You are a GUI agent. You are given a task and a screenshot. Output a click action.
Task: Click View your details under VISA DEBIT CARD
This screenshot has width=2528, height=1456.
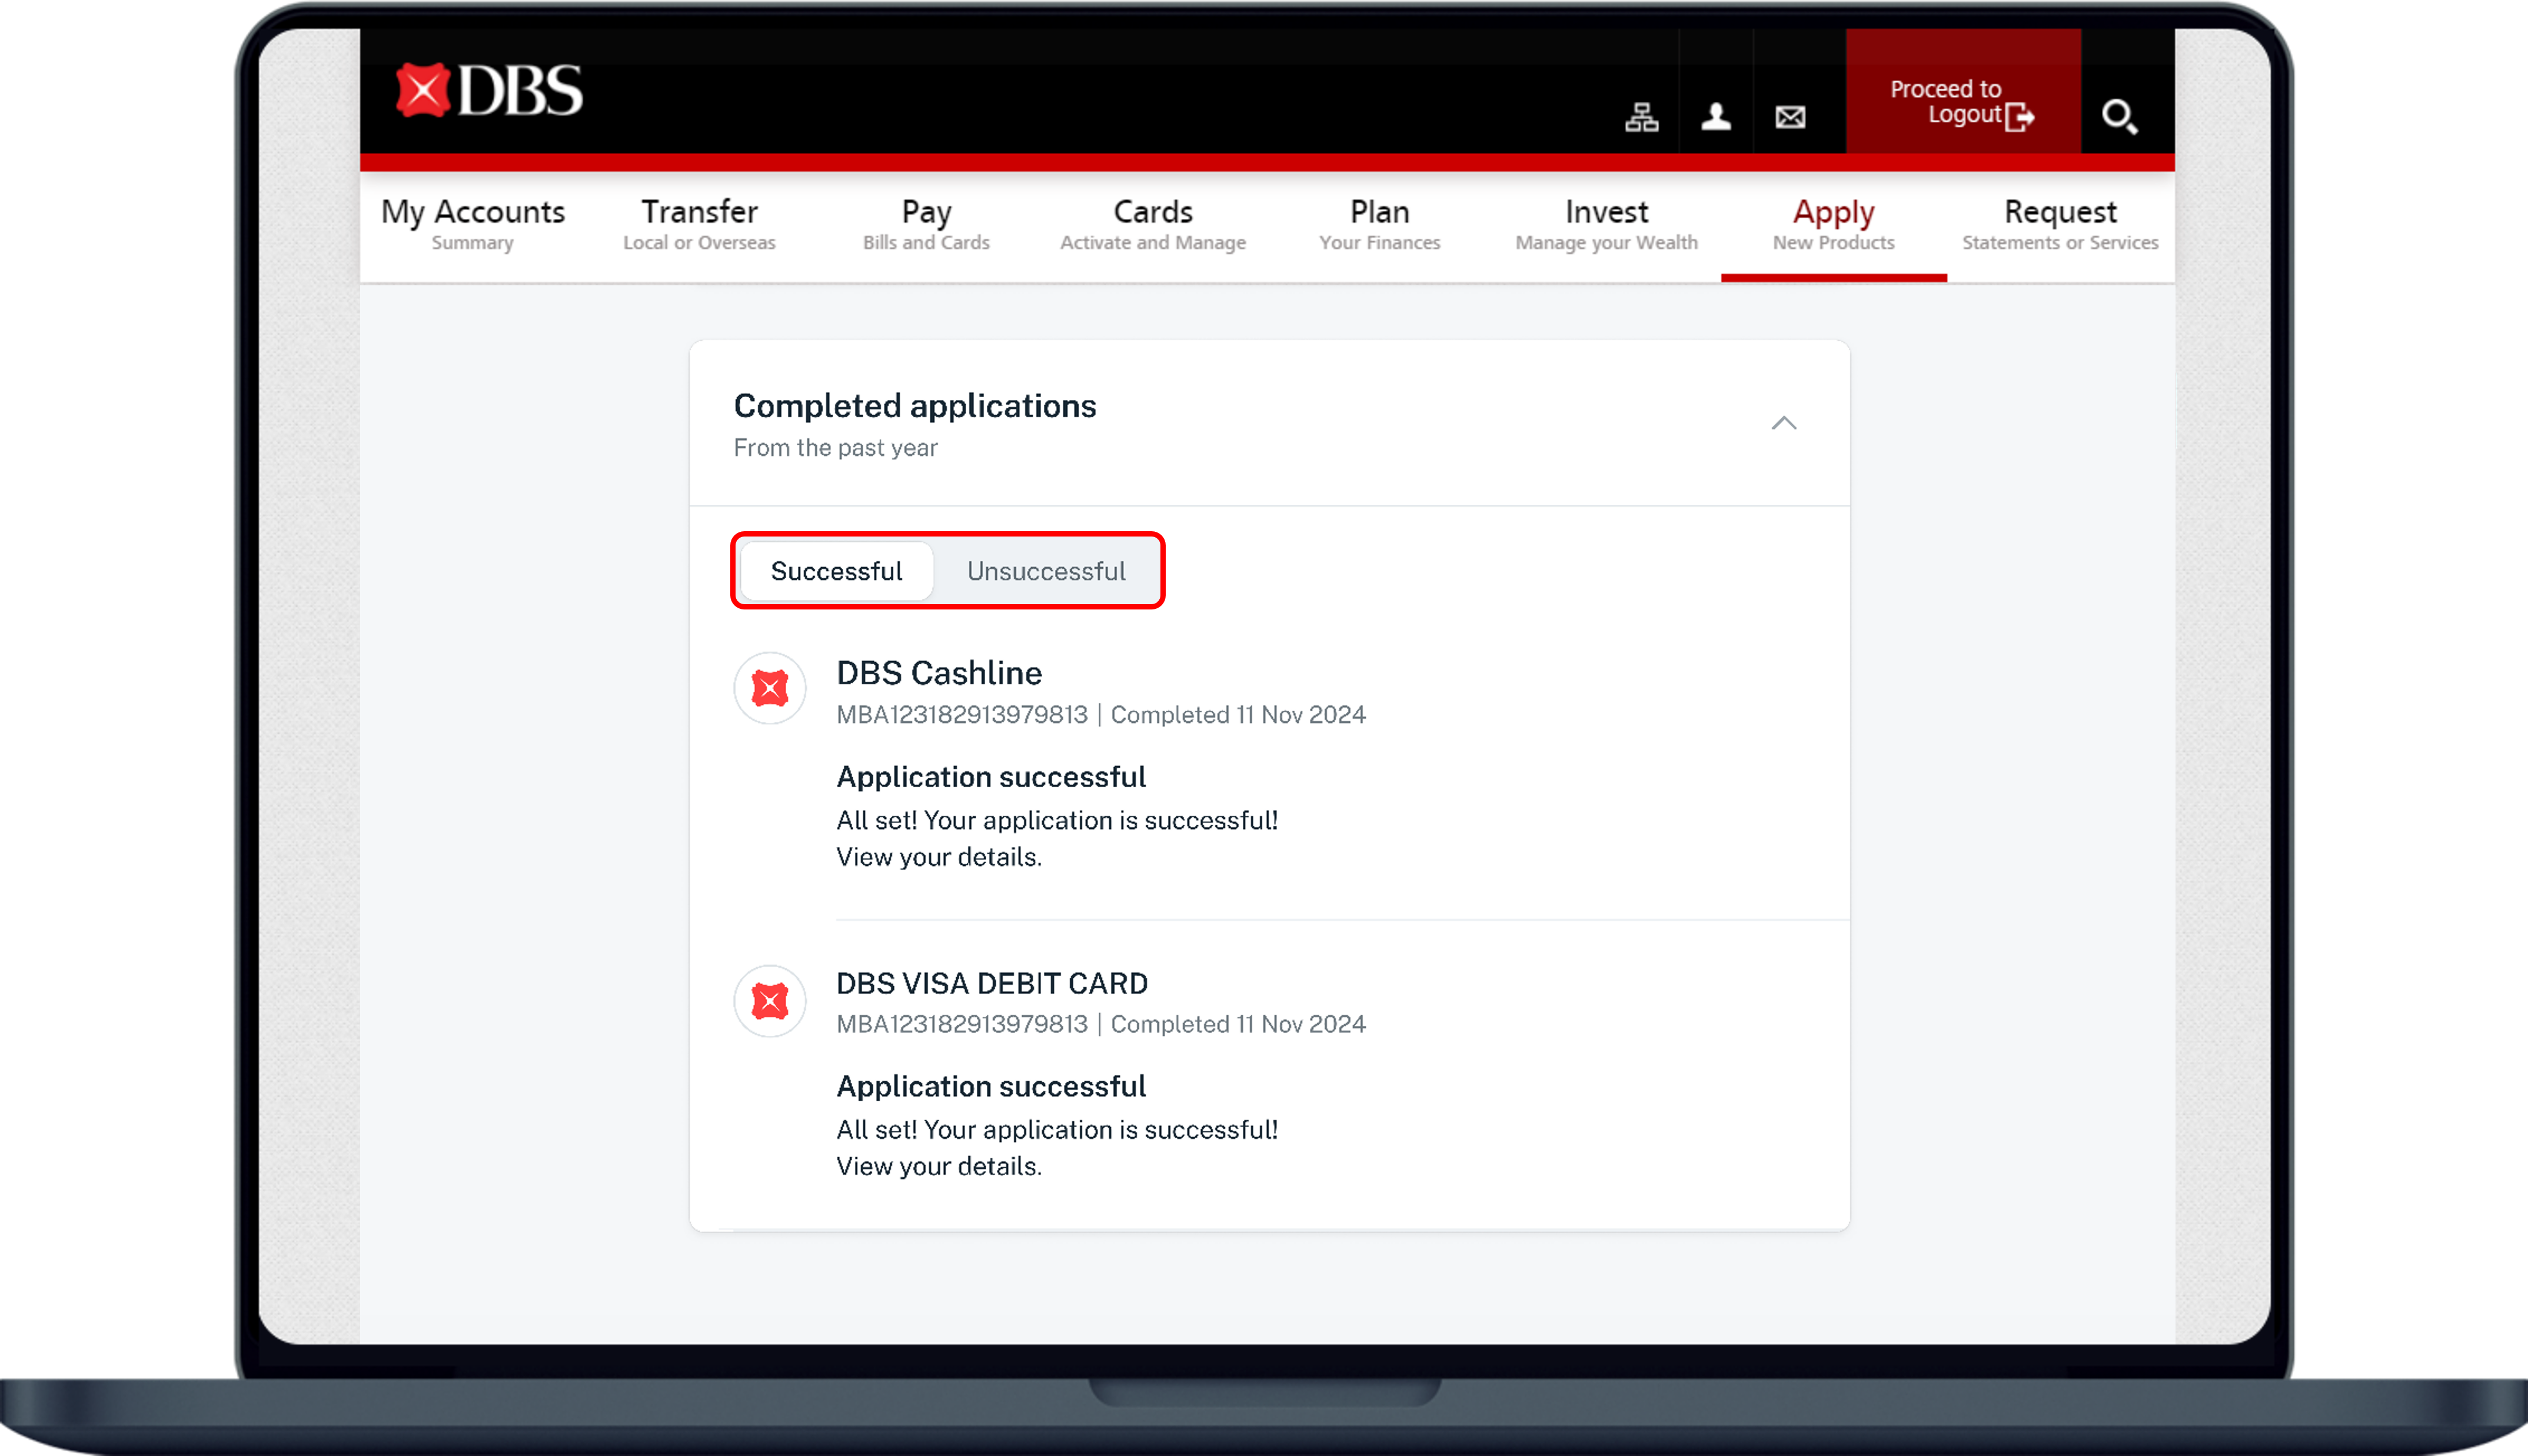coord(939,1166)
